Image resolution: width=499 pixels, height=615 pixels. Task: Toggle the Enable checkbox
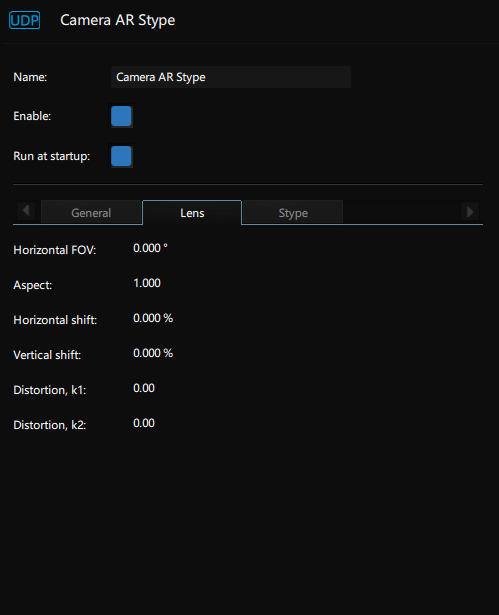(121, 116)
